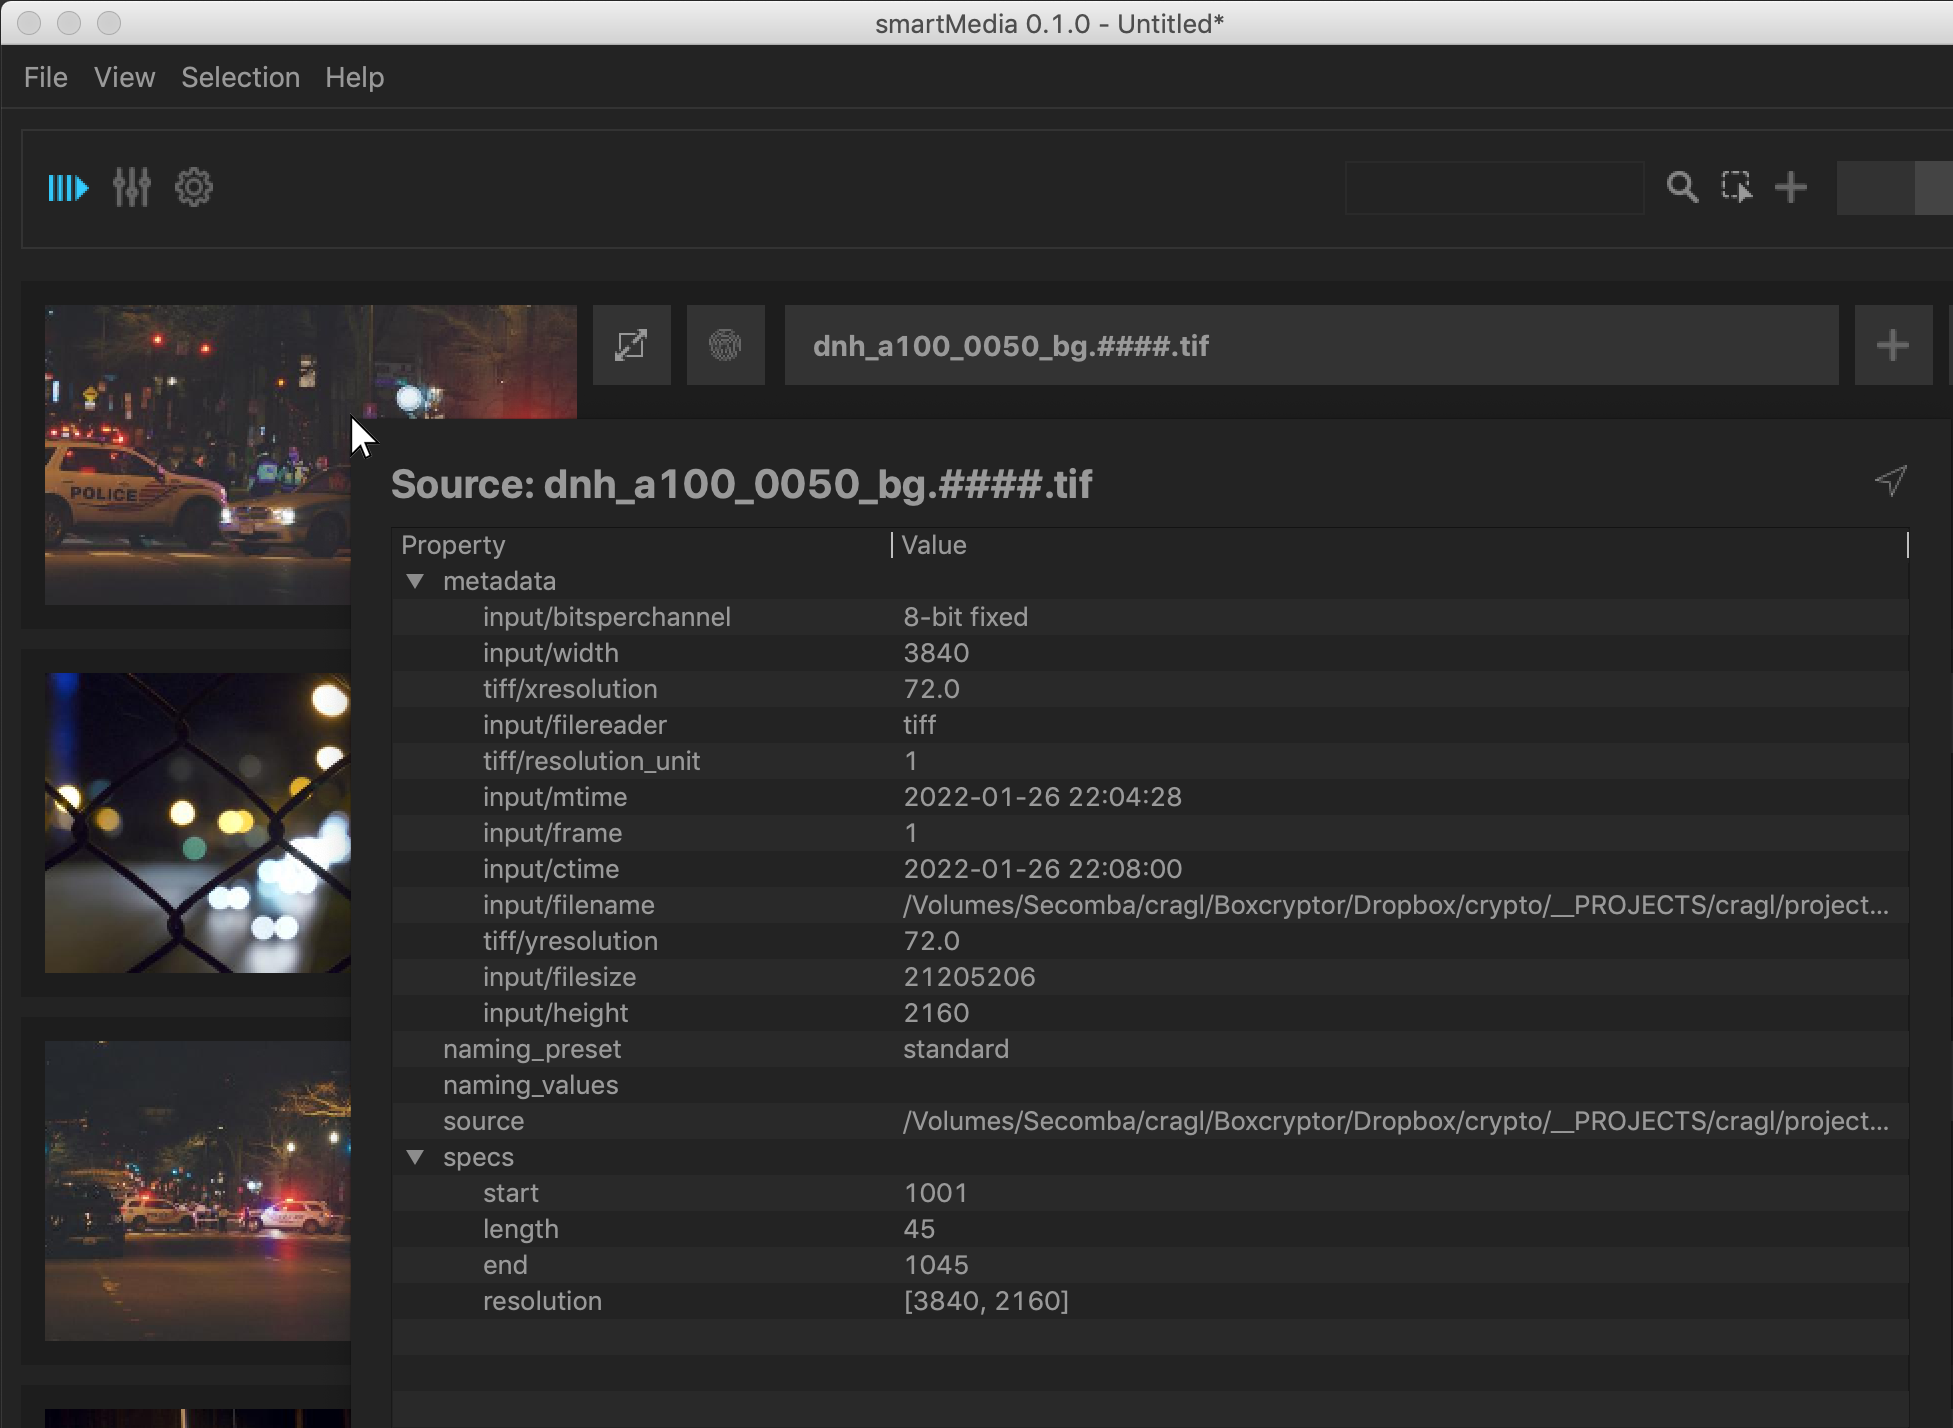Click the expand arrow icon beside filename
This screenshot has width=1953, height=1428.
pyautogui.click(x=631, y=346)
